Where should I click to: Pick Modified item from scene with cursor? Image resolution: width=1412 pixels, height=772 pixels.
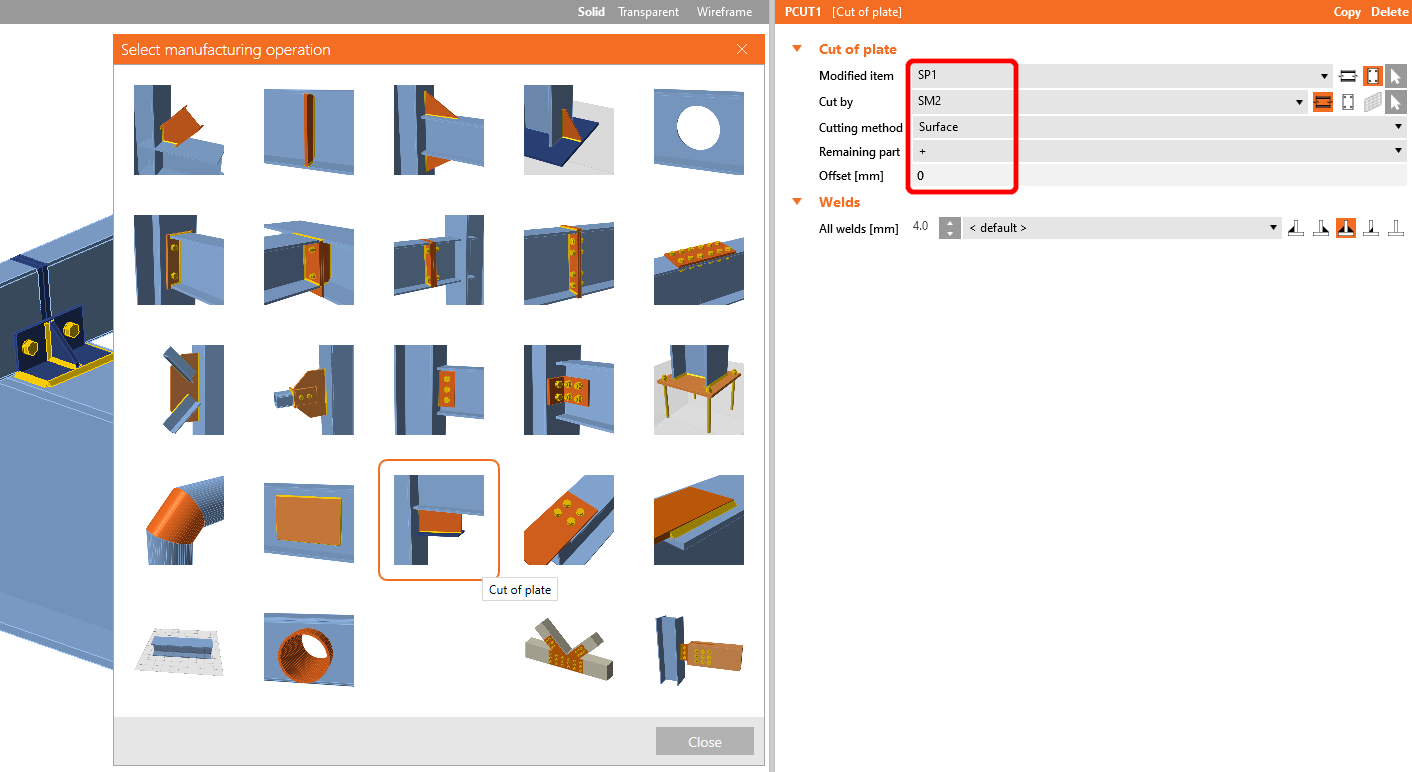tap(1396, 76)
